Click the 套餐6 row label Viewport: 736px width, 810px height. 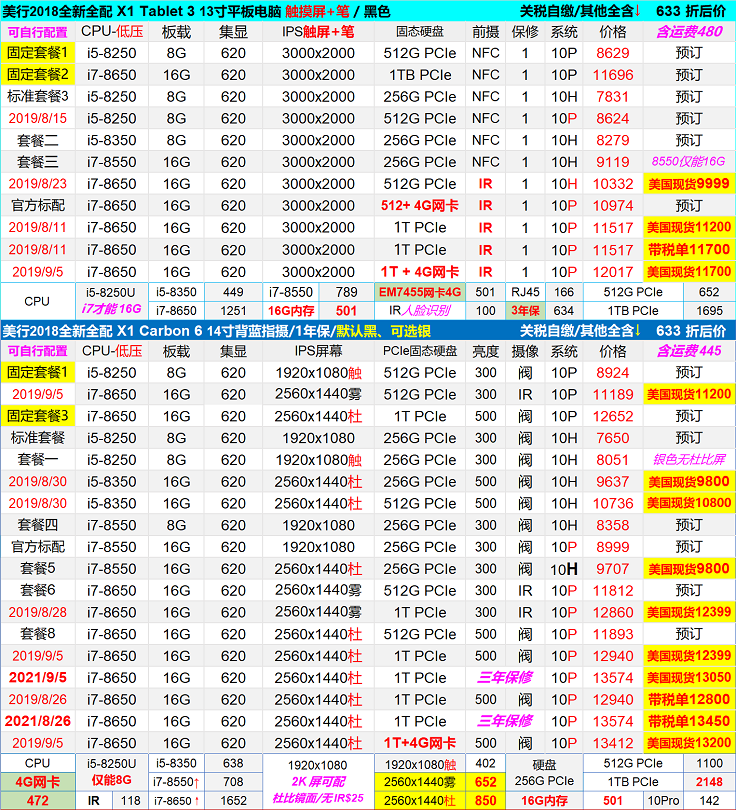tap(38, 590)
